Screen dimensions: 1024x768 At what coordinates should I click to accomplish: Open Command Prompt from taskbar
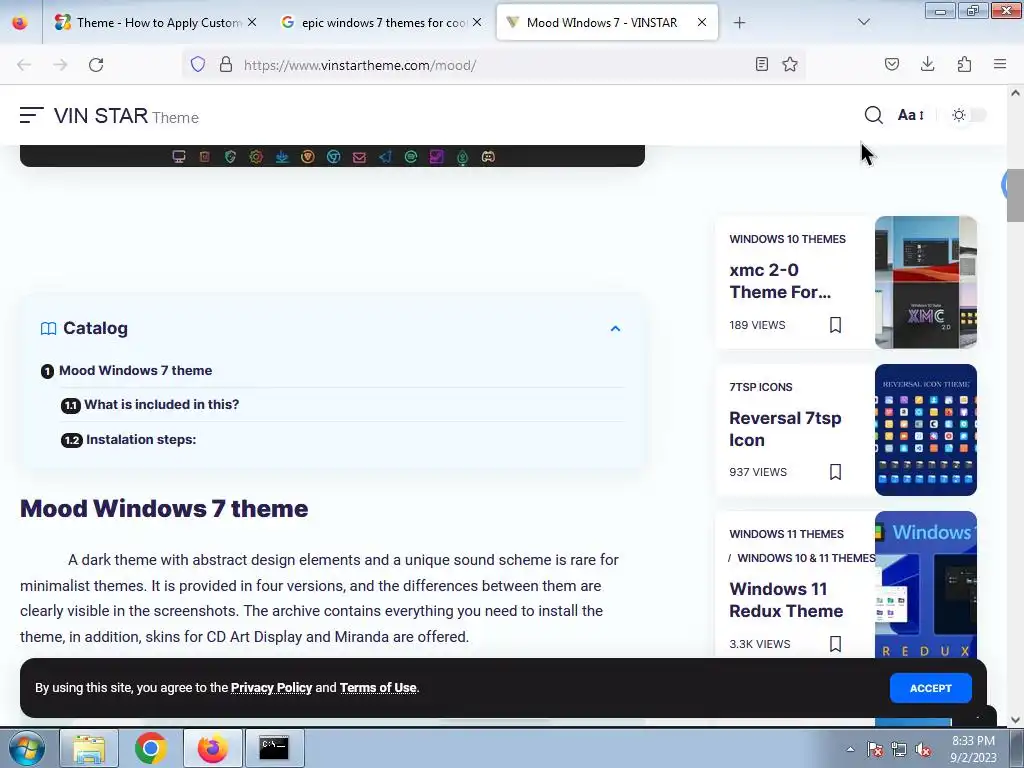274,748
